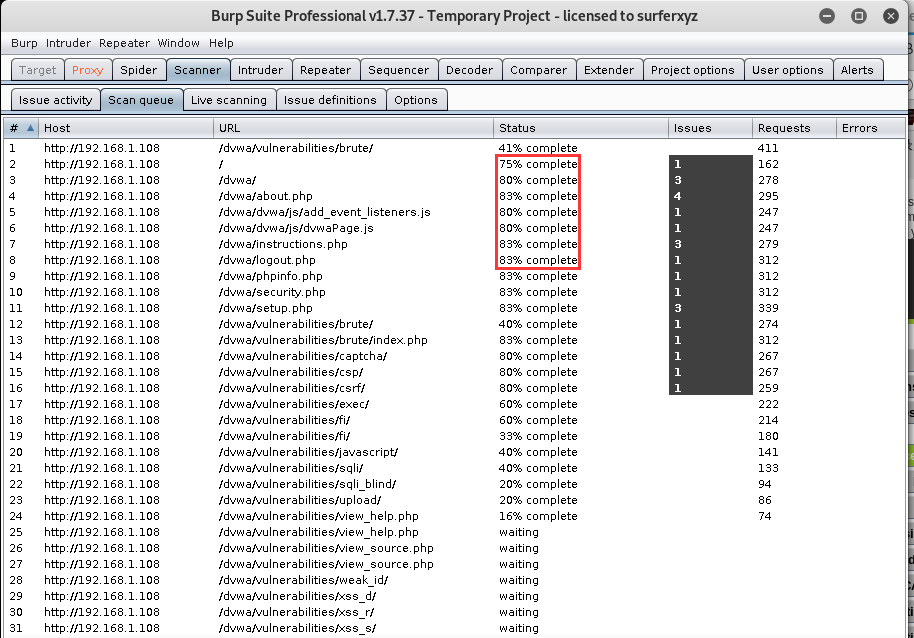Image resolution: width=914 pixels, height=638 pixels.
Task: Select the add_event_listeners.js row
Action: 455,212
